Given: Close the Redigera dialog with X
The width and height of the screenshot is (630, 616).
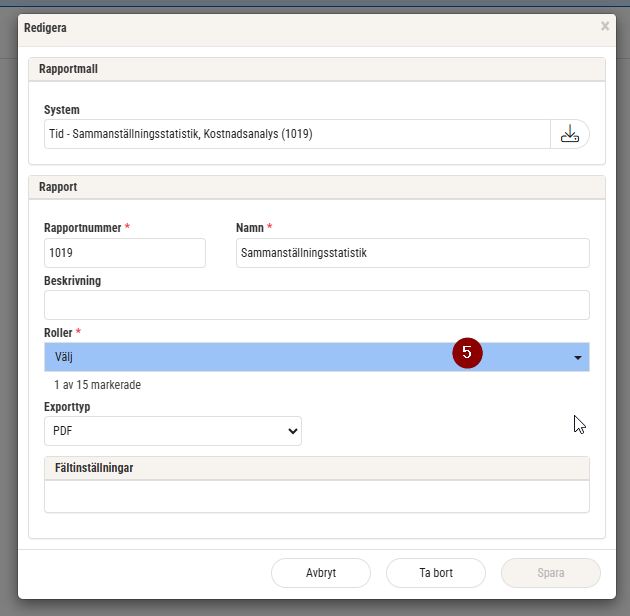Looking at the screenshot, I should (605, 27).
